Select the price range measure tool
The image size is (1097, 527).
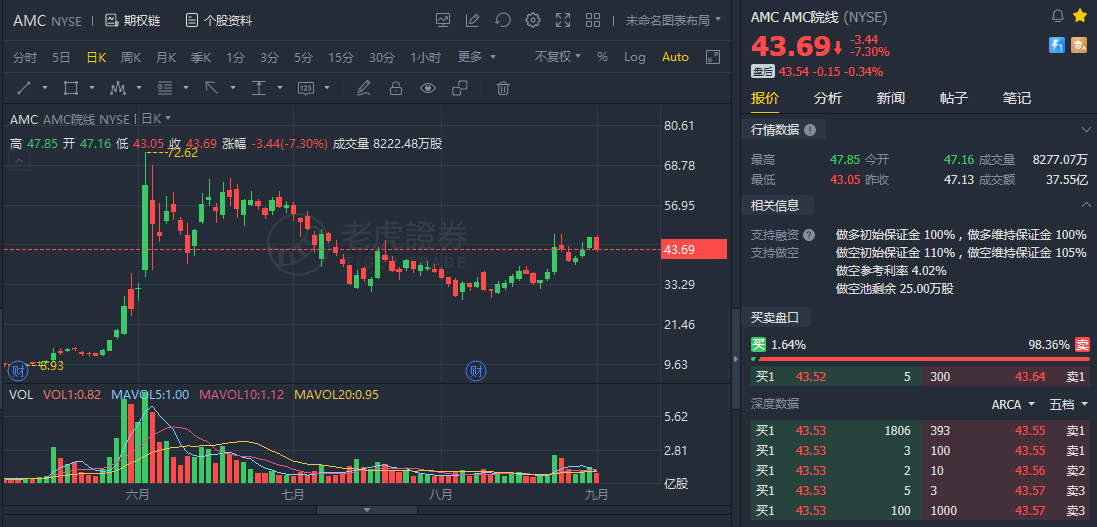pyautogui.click(x=259, y=88)
